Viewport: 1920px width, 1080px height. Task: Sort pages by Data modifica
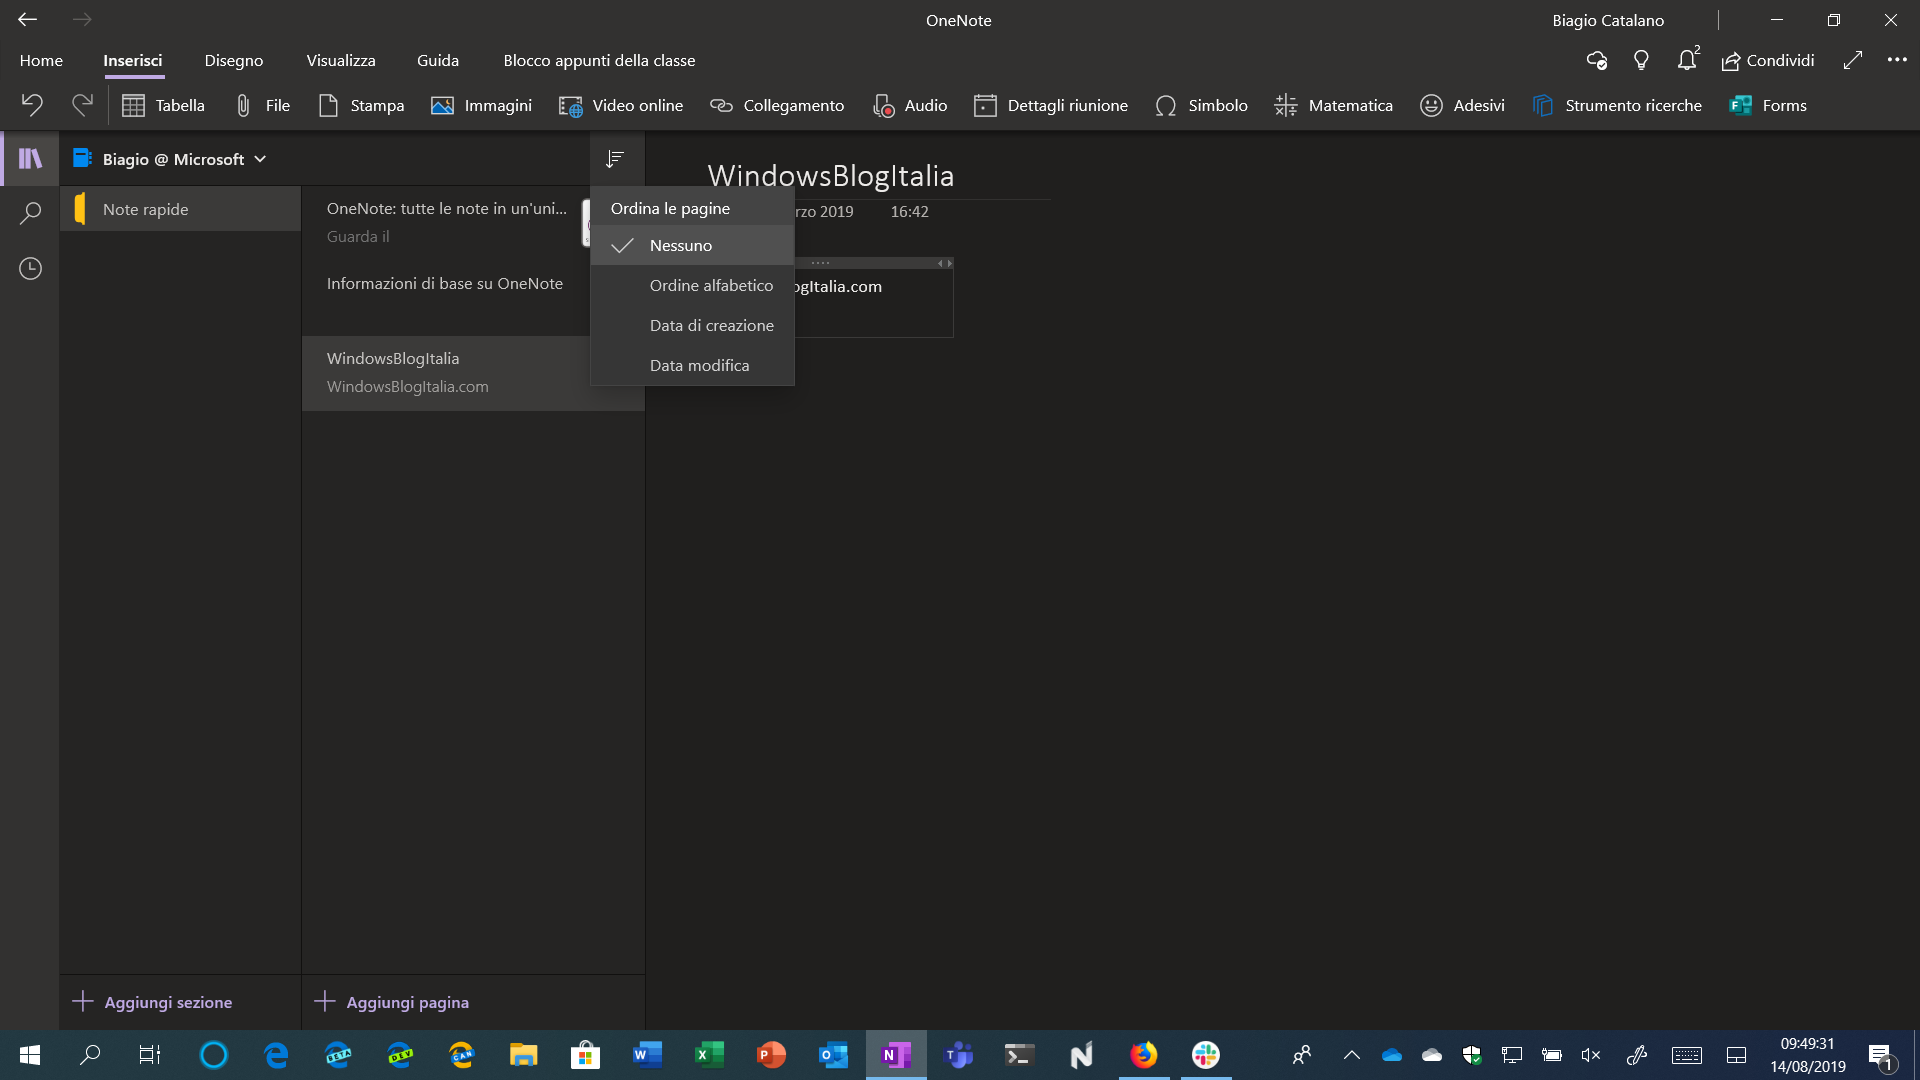pyautogui.click(x=692, y=365)
